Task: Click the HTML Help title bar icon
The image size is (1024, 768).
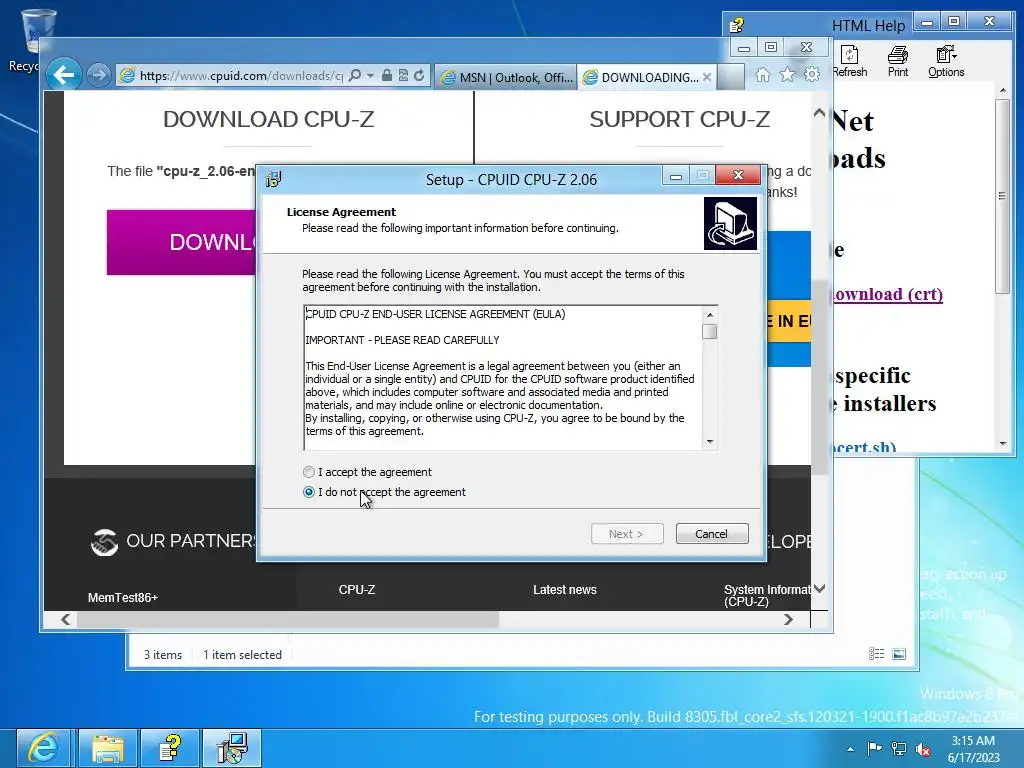Action: click(737, 25)
